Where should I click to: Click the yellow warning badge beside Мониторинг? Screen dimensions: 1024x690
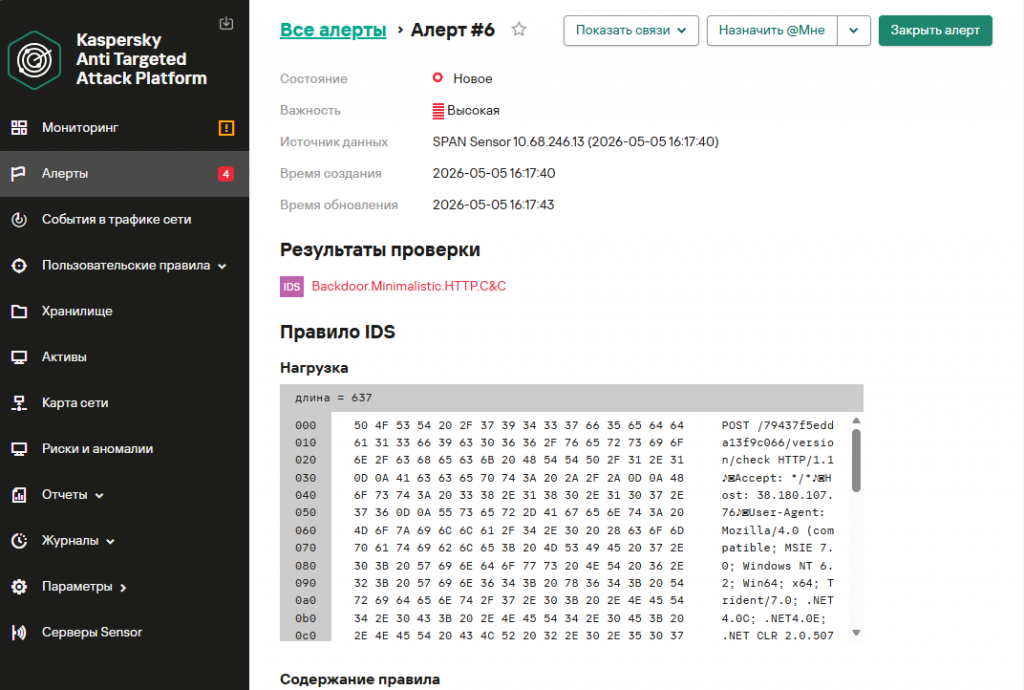point(226,128)
